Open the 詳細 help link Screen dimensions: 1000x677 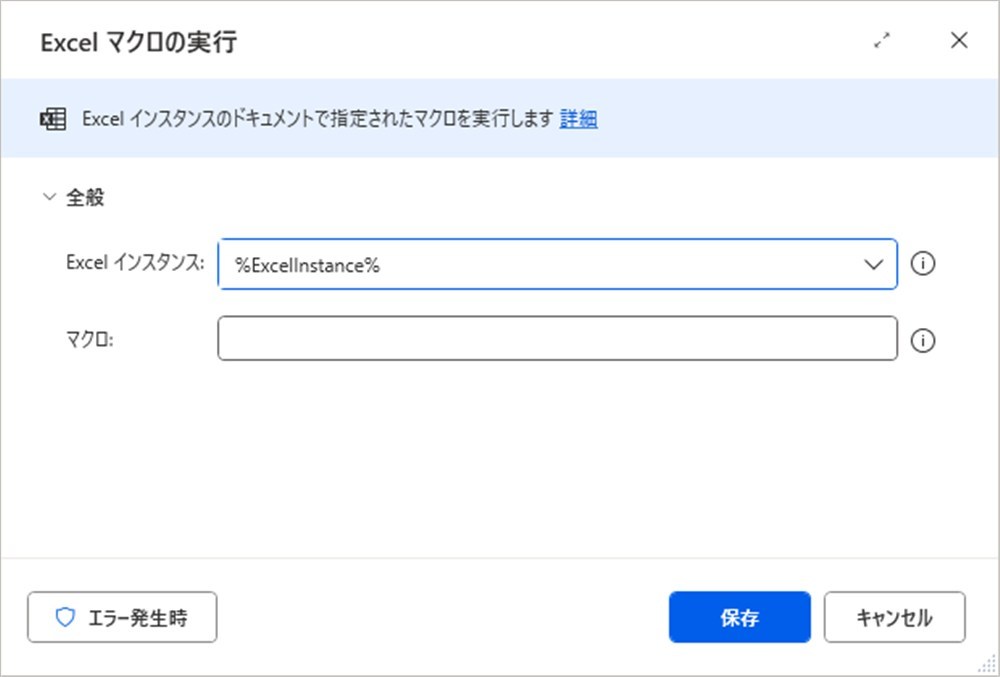click(578, 119)
